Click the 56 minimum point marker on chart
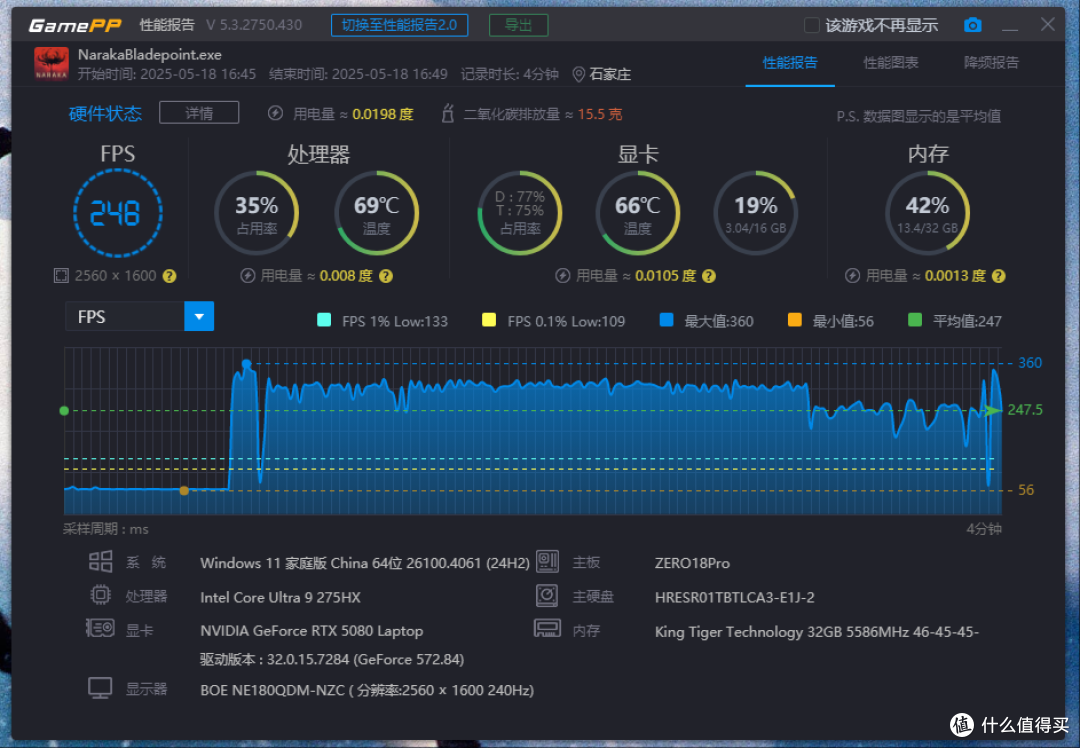1080x748 pixels. tap(184, 490)
